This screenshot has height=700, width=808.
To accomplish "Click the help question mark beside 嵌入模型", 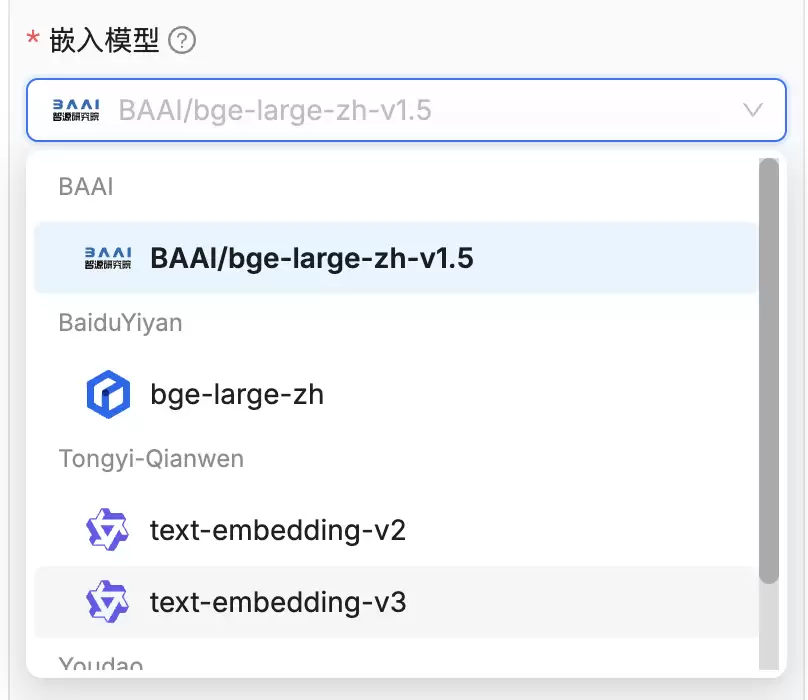I will click(182, 41).
